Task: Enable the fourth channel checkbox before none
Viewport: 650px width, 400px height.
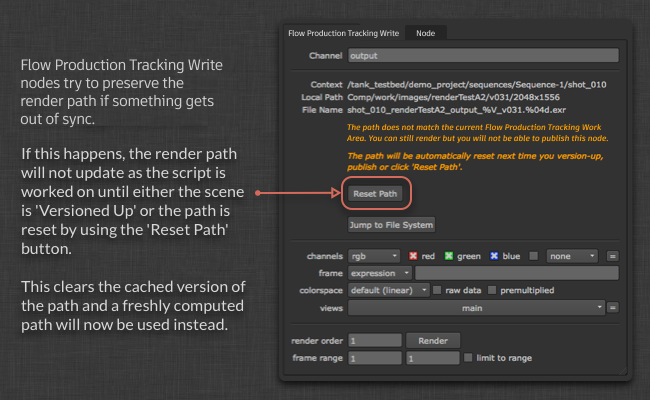Action: click(x=534, y=256)
